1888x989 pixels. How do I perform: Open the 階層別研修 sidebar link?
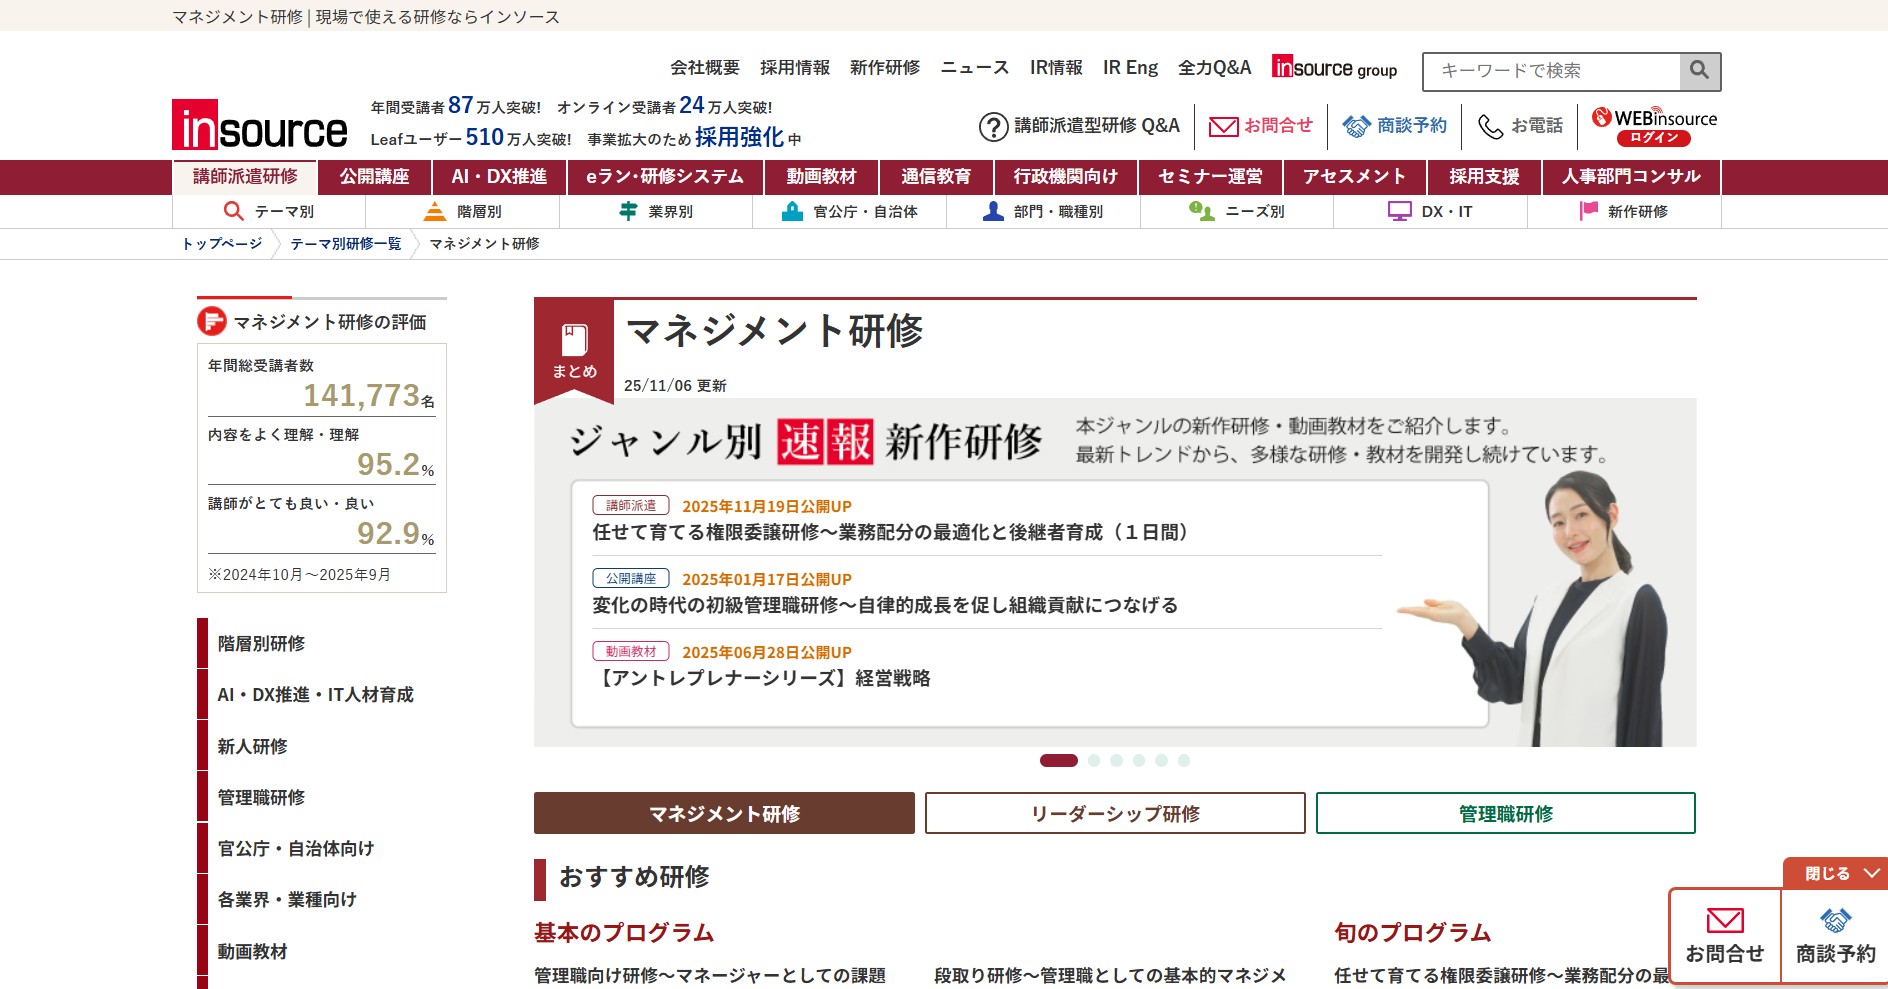tap(263, 644)
